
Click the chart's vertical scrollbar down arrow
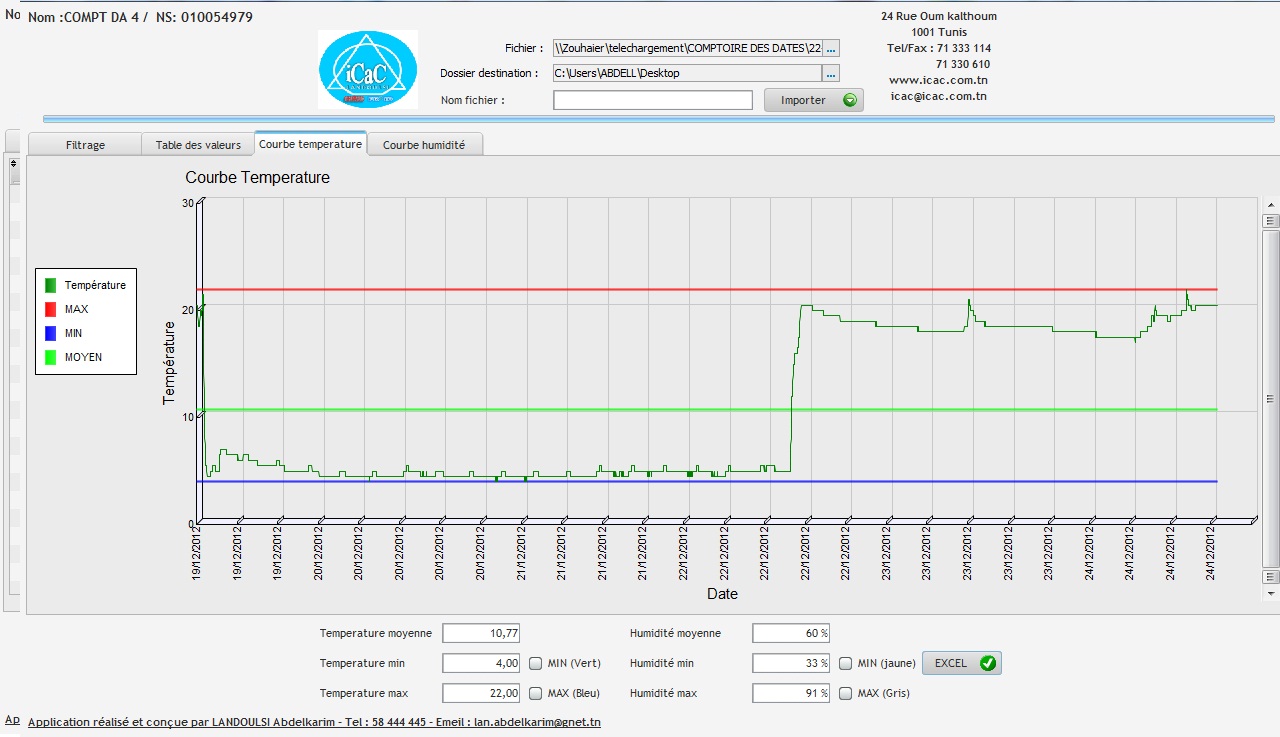coord(1271,593)
